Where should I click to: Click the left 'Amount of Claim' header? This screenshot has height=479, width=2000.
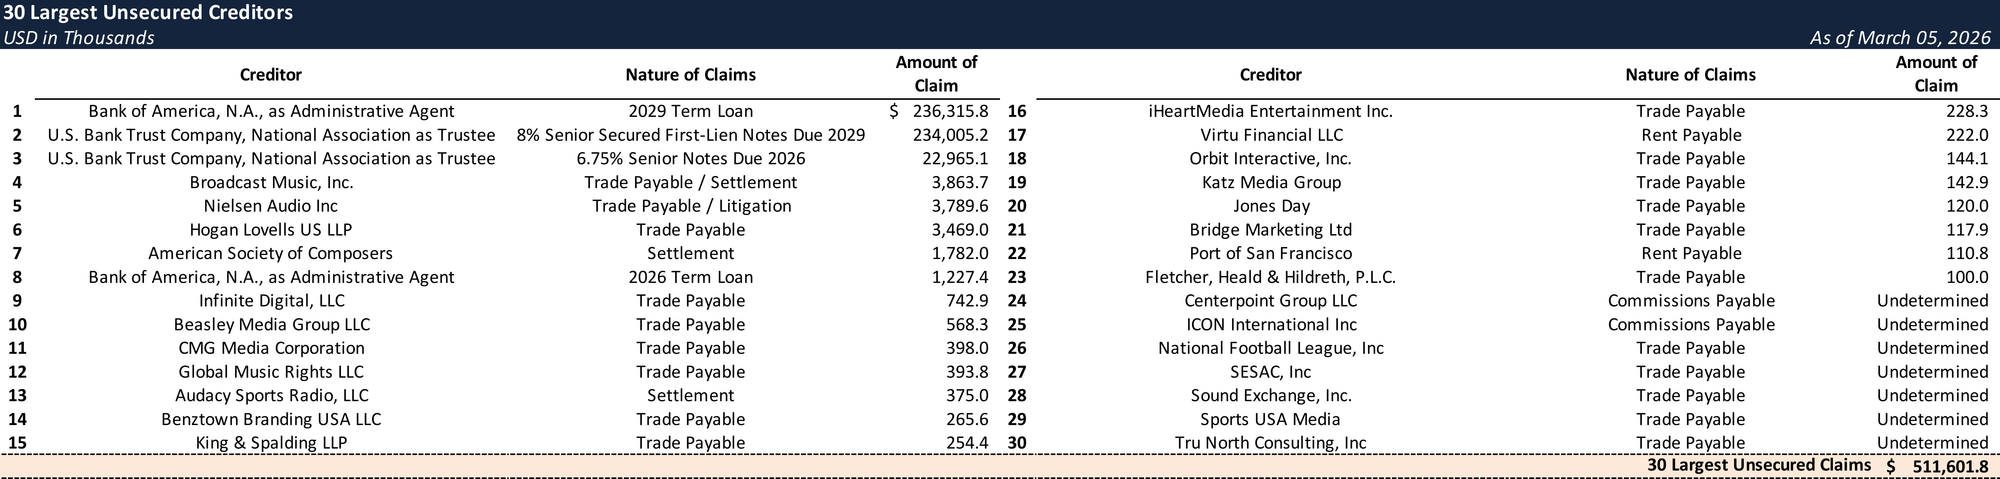(x=936, y=74)
